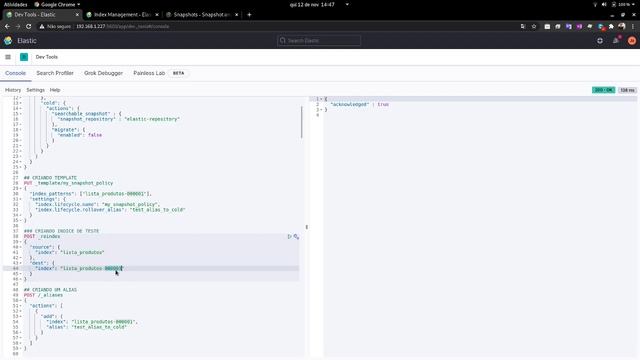This screenshot has width=640, height=360.
Task: Reload the current page
Action: coord(29,27)
